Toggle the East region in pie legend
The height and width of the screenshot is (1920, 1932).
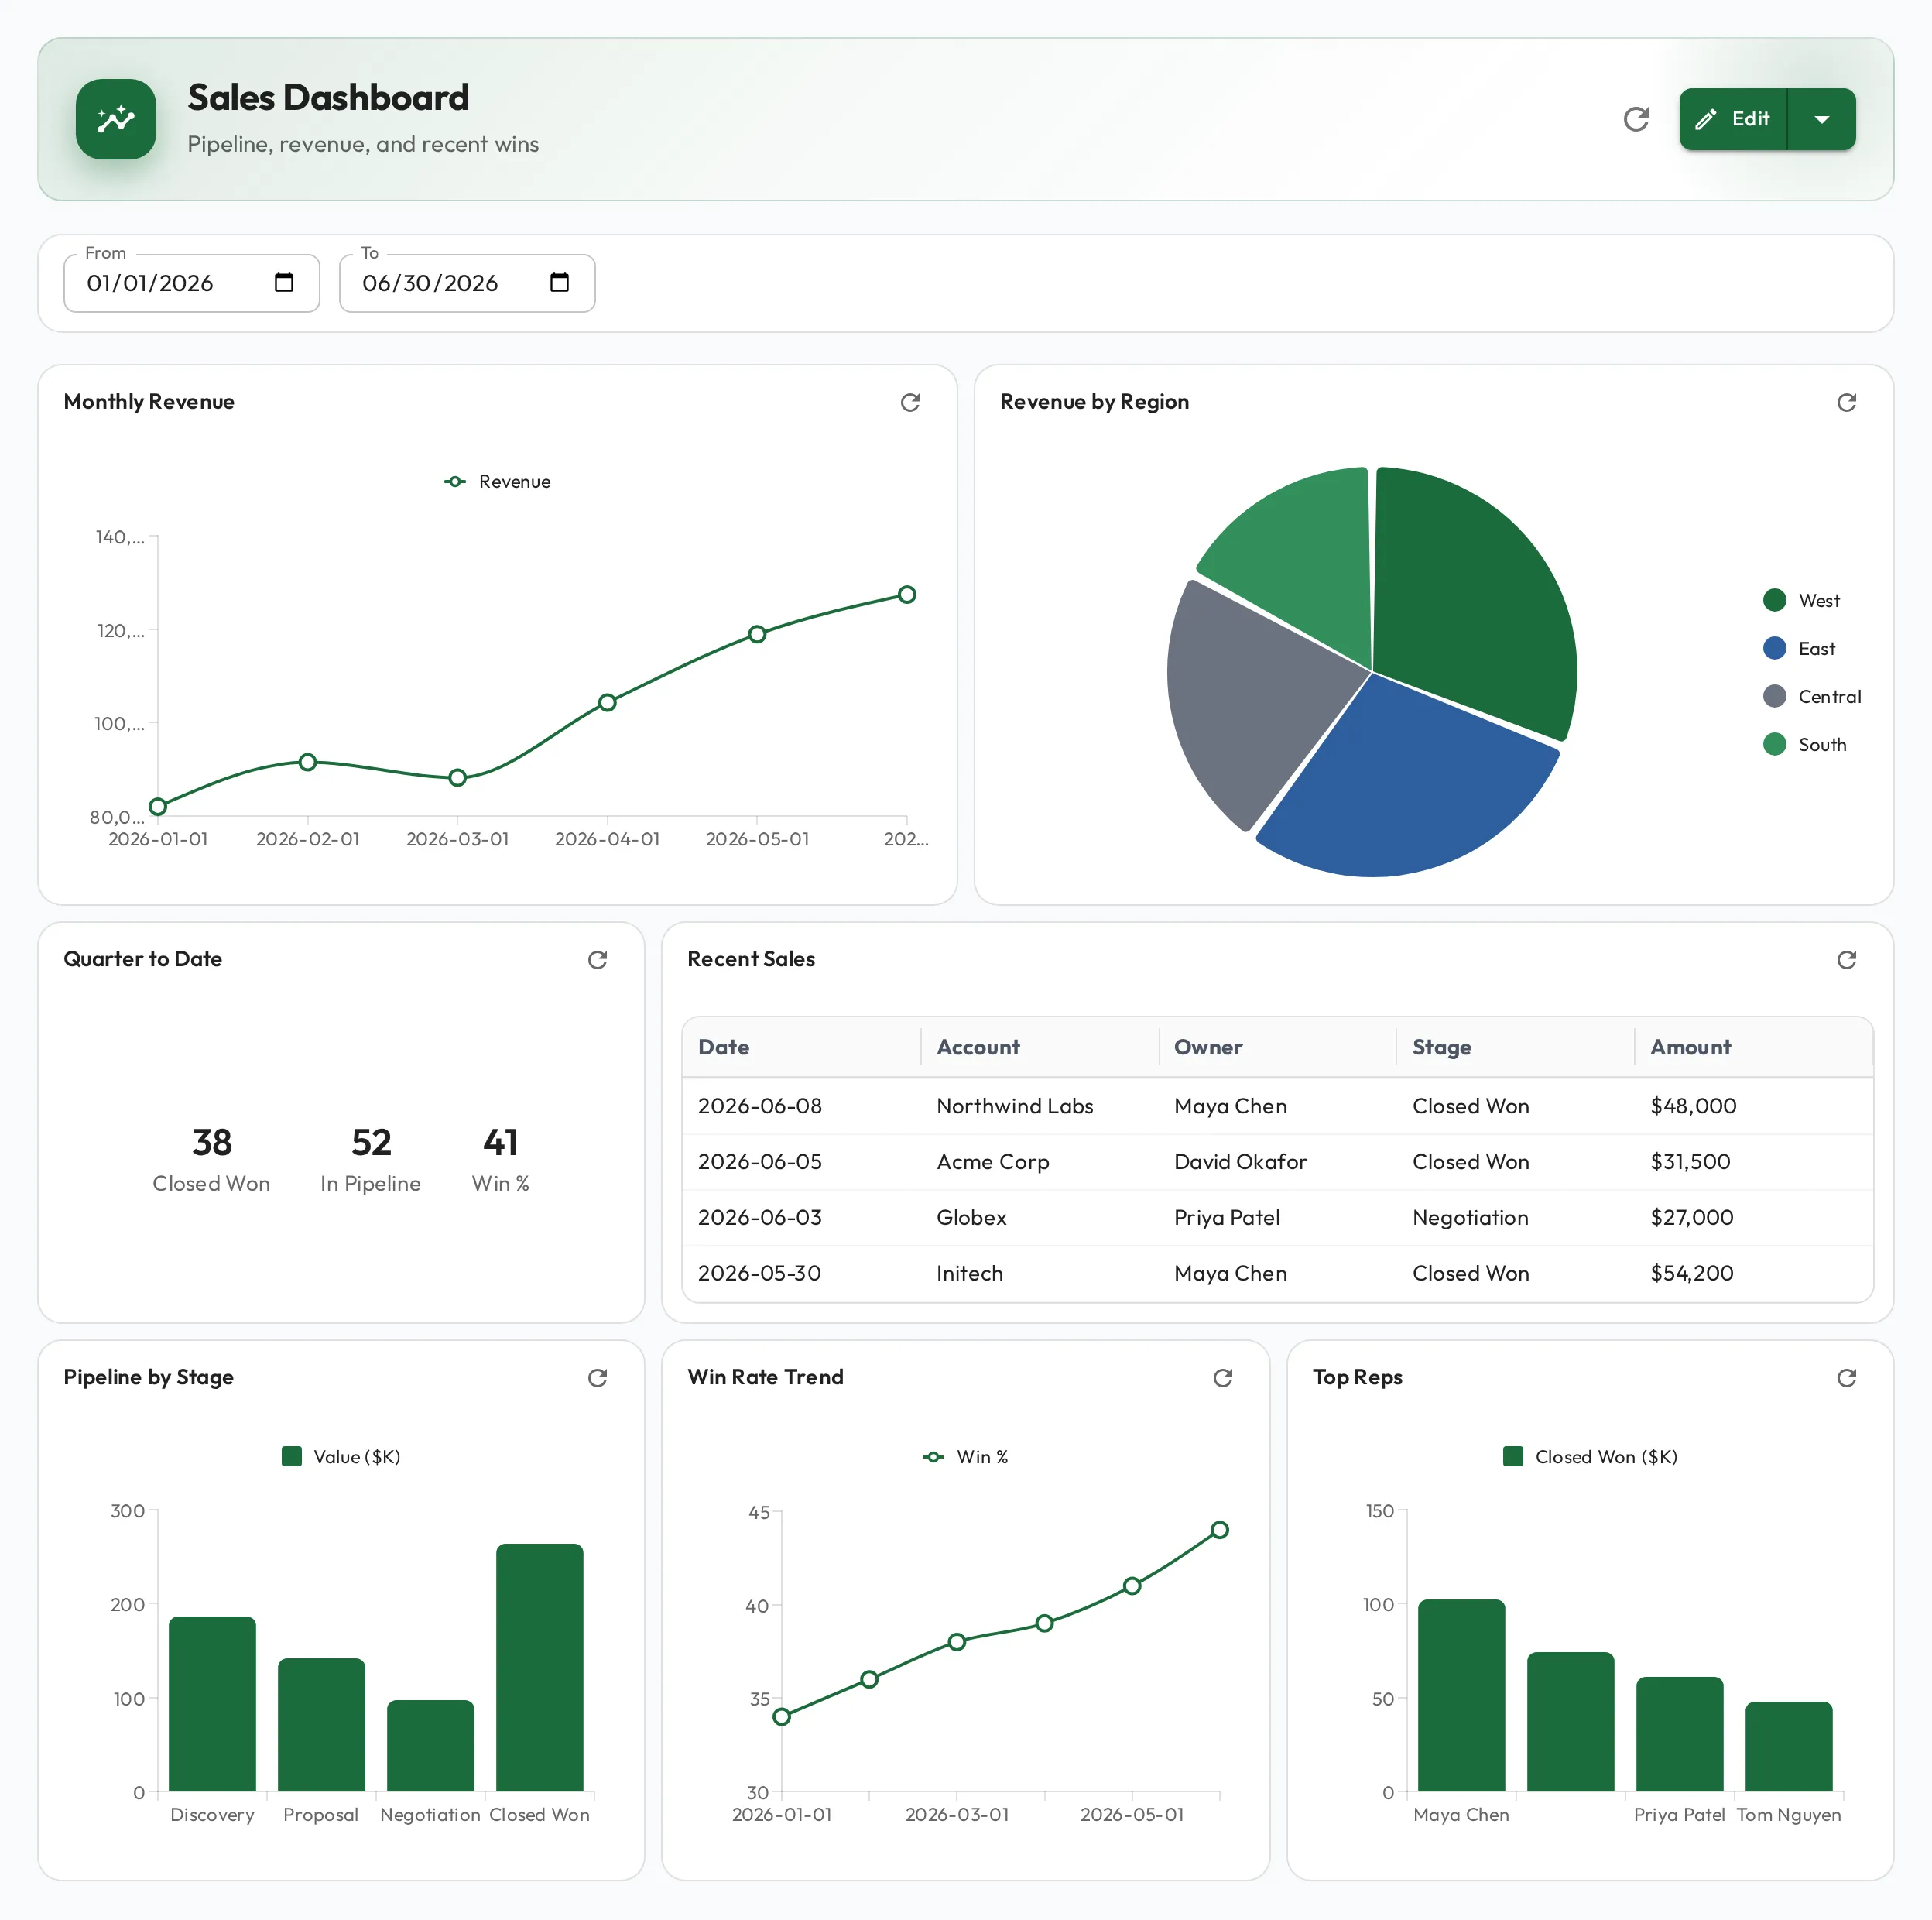(1799, 648)
